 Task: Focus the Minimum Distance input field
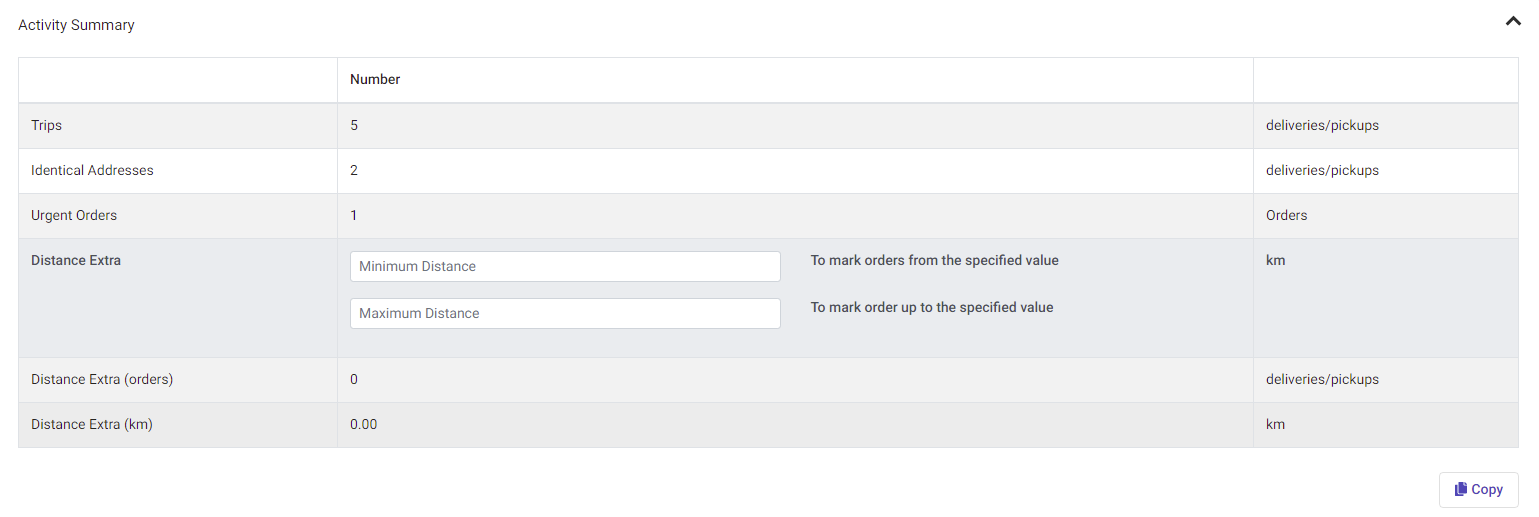[x=565, y=266]
